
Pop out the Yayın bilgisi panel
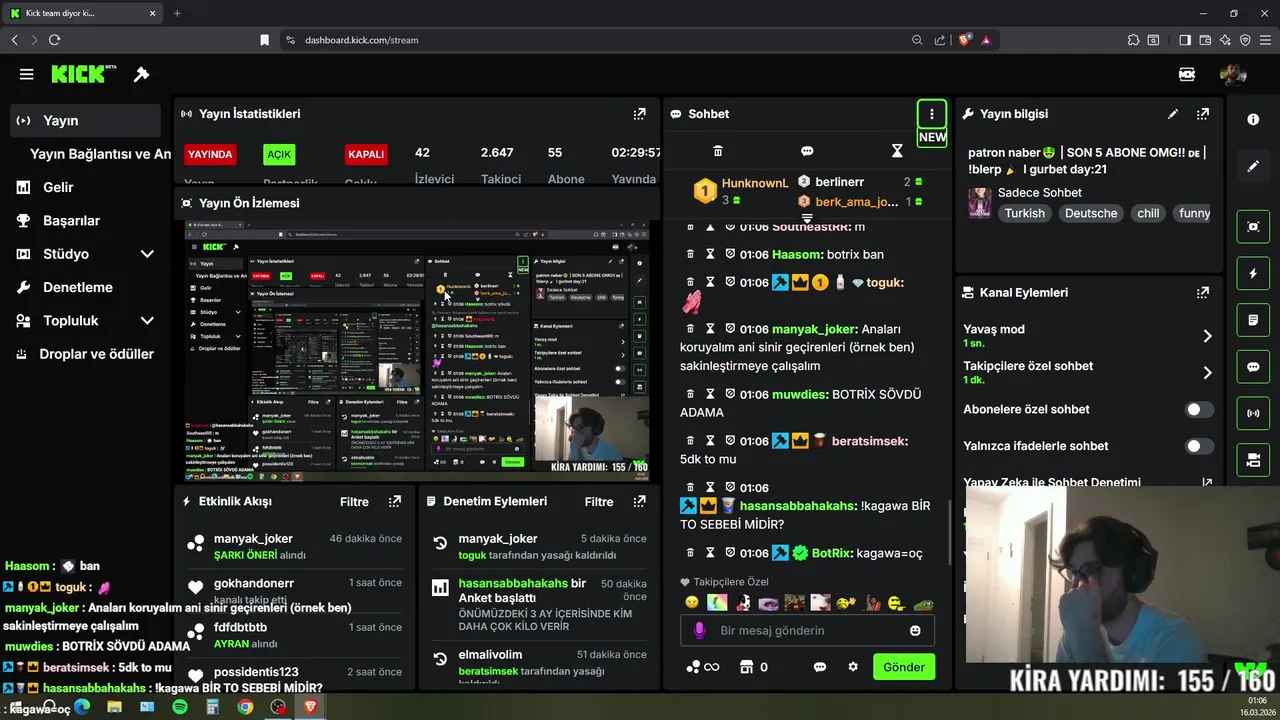[x=1203, y=114]
